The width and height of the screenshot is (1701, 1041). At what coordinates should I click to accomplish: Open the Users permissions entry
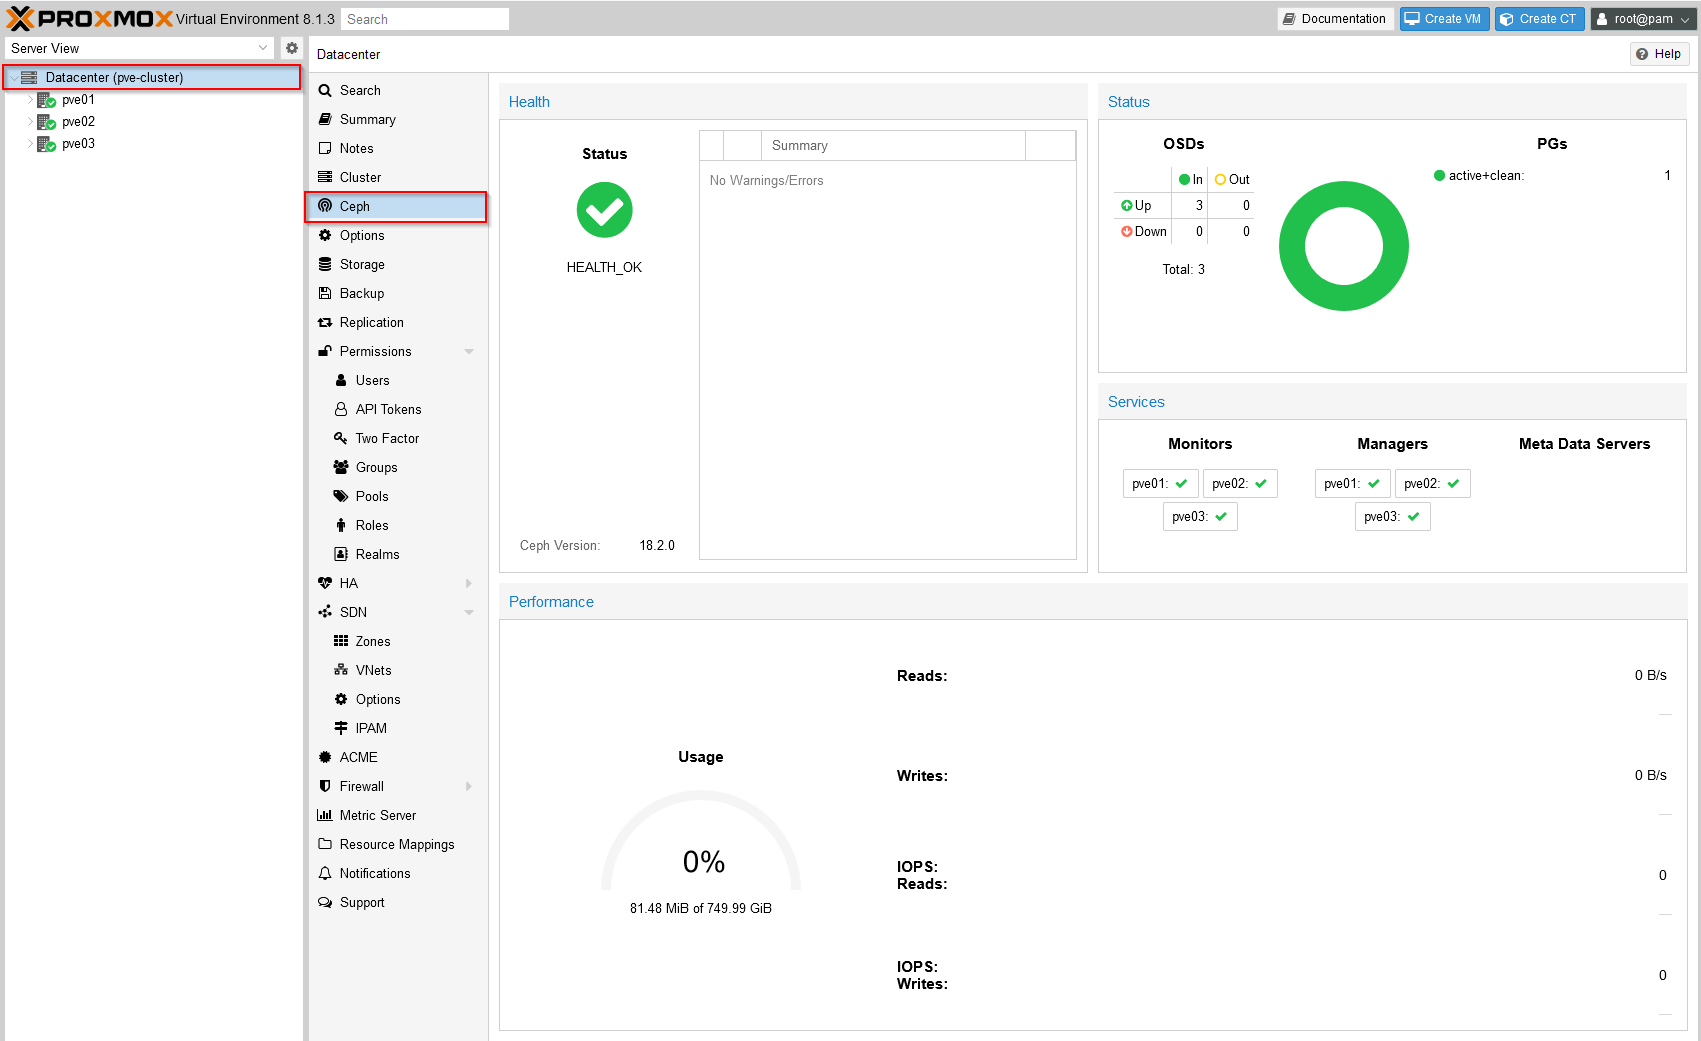[x=397, y=380]
